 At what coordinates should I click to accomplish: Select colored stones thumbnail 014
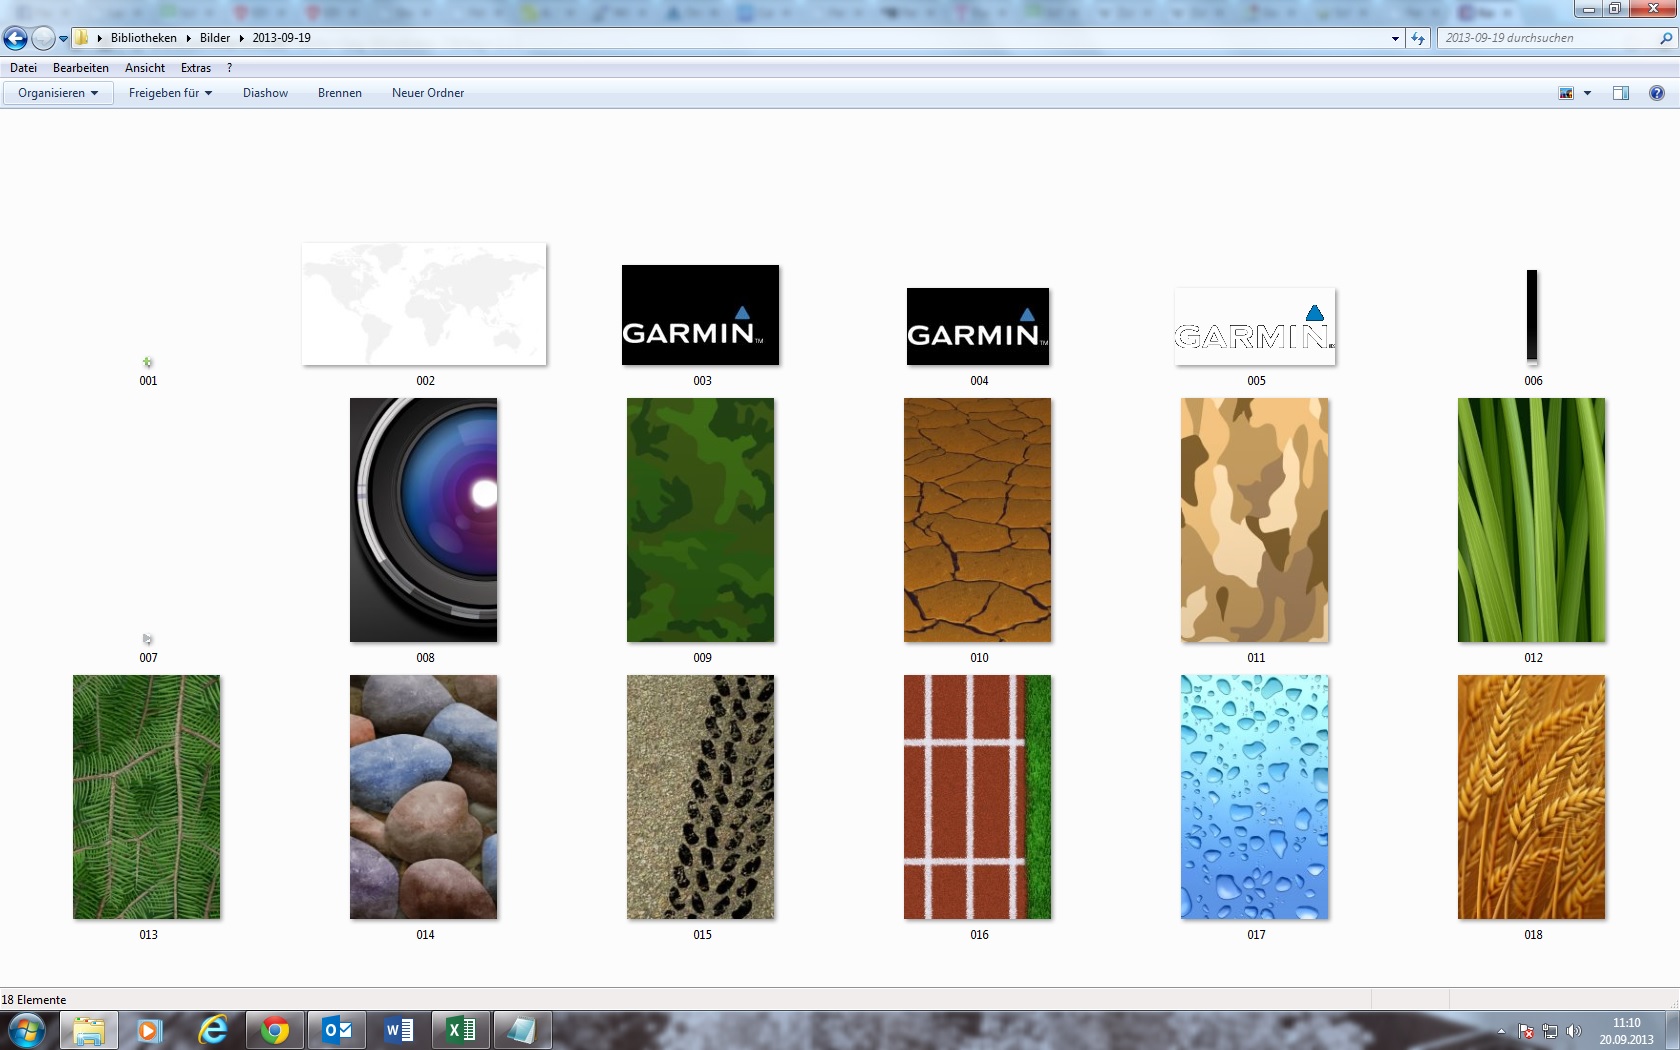pyautogui.click(x=423, y=797)
